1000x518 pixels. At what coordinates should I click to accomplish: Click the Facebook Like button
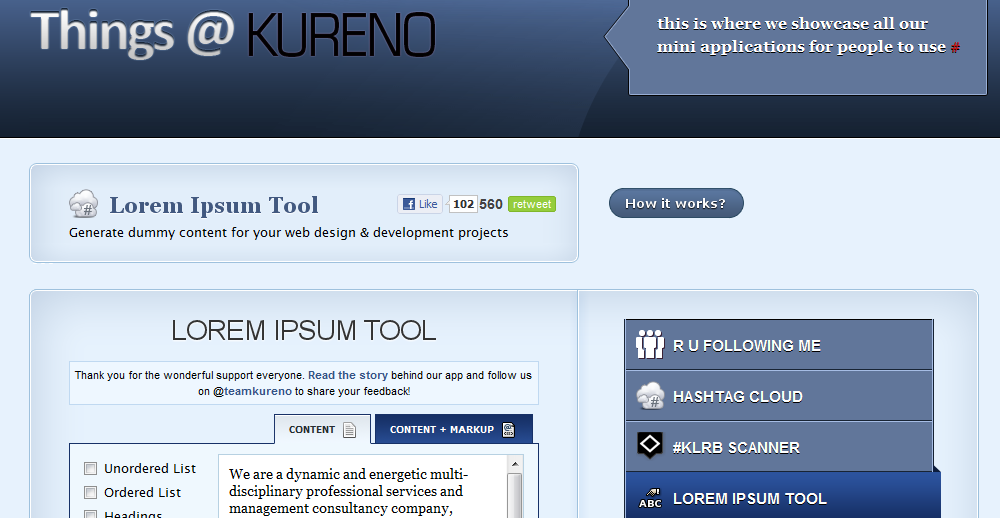[x=420, y=204]
